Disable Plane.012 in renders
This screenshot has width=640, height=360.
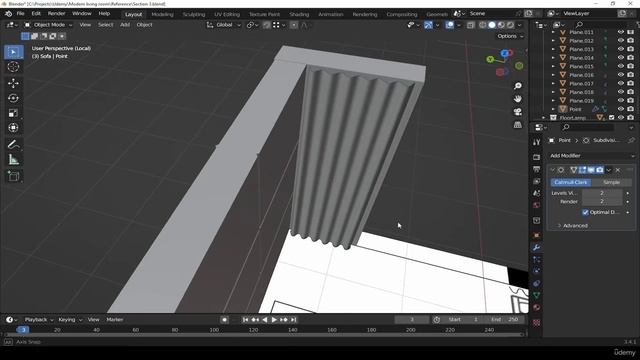[630, 40]
